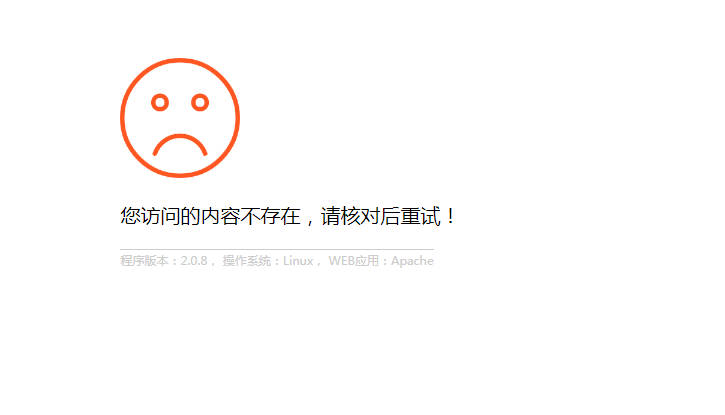Click the text 请核对后重试！

click(389, 216)
